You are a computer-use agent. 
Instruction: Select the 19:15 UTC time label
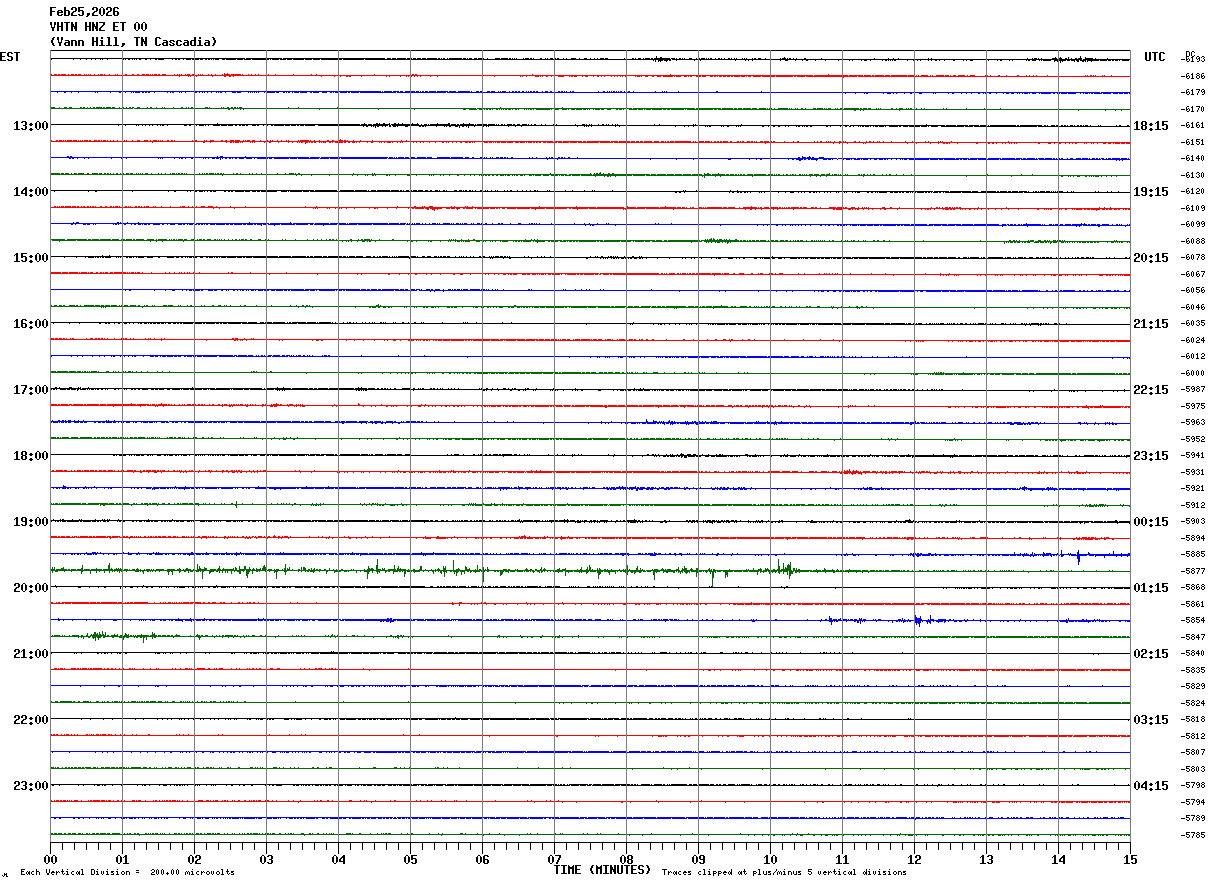(1151, 192)
